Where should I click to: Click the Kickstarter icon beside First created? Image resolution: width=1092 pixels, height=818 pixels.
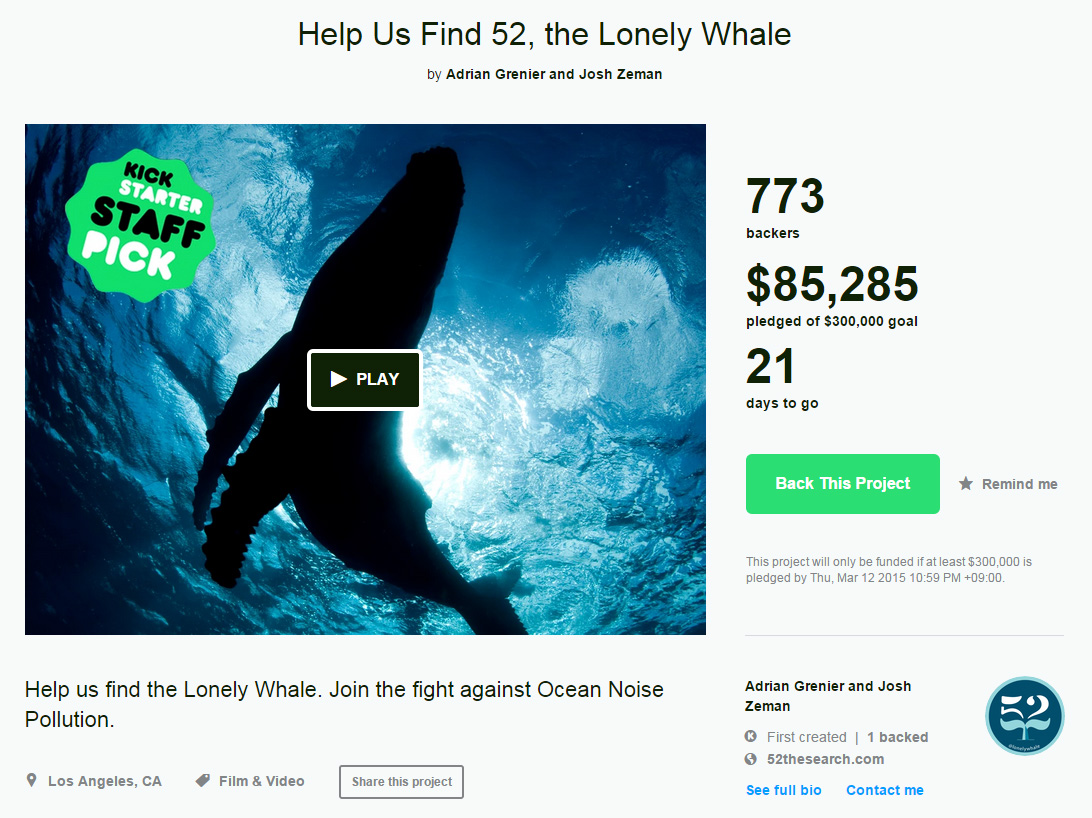coord(751,736)
